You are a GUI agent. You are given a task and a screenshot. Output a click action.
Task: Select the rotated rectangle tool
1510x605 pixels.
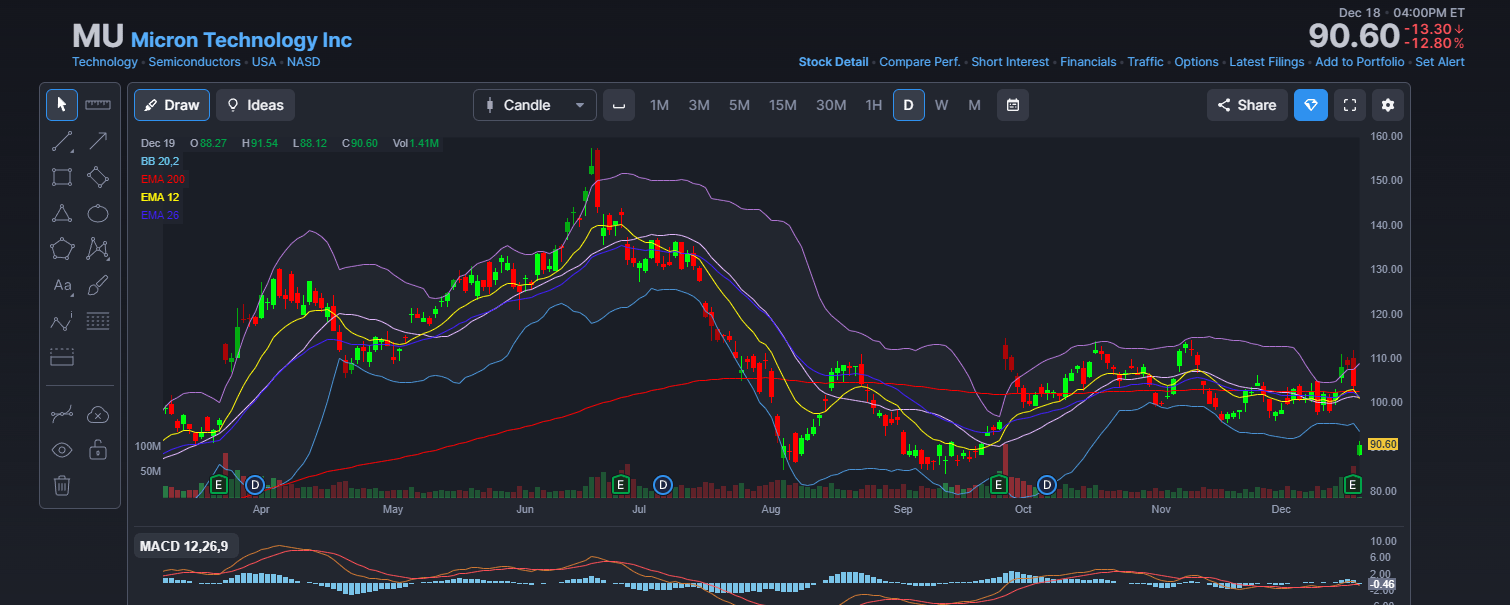tap(98, 177)
